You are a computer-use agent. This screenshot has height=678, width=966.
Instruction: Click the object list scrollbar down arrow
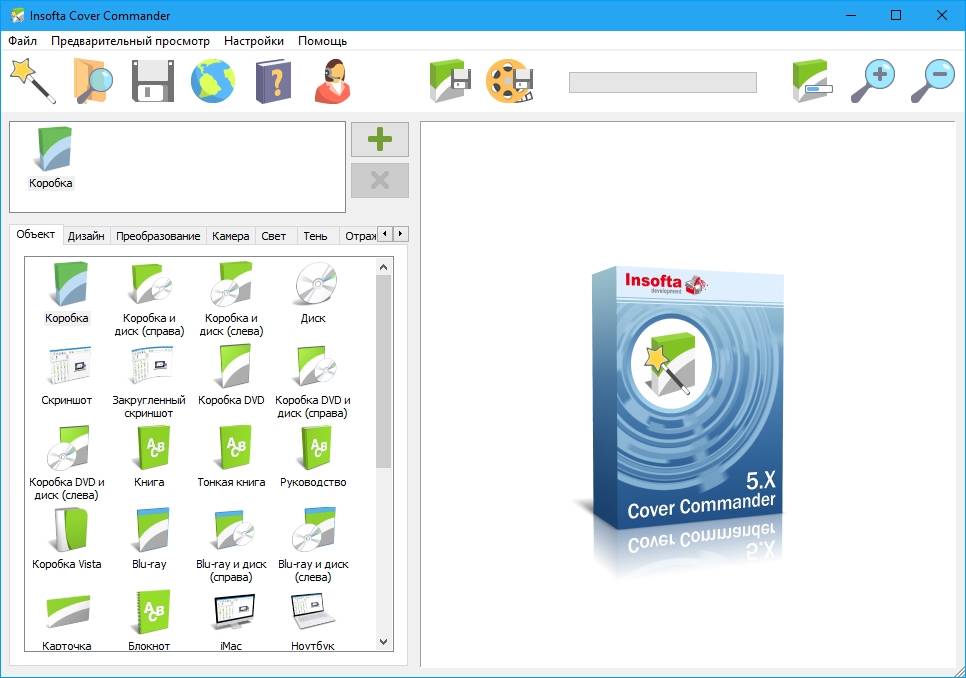pos(383,642)
